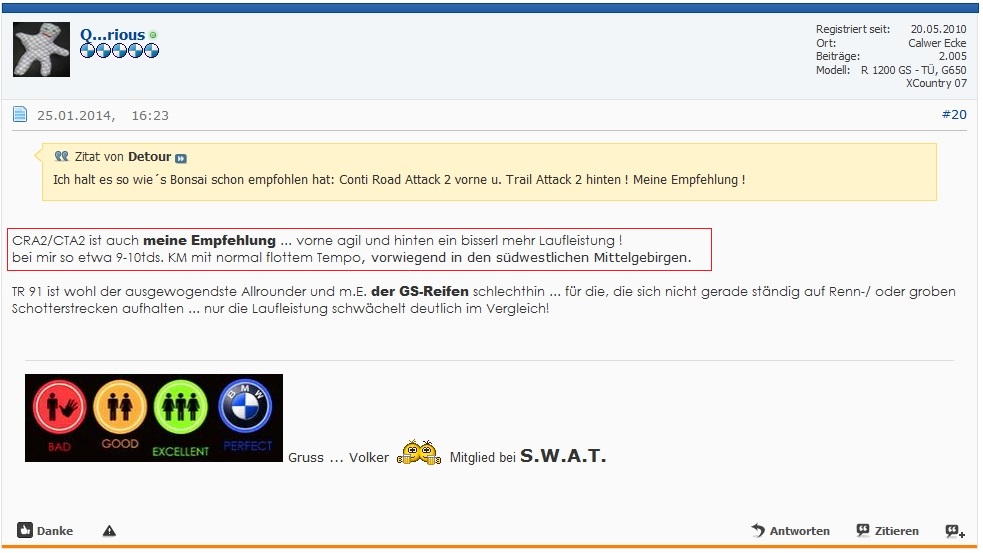Image resolution: width=983 pixels, height=553 pixels.
Task: Report post using the warning triangle icon
Action: click(109, 531)
